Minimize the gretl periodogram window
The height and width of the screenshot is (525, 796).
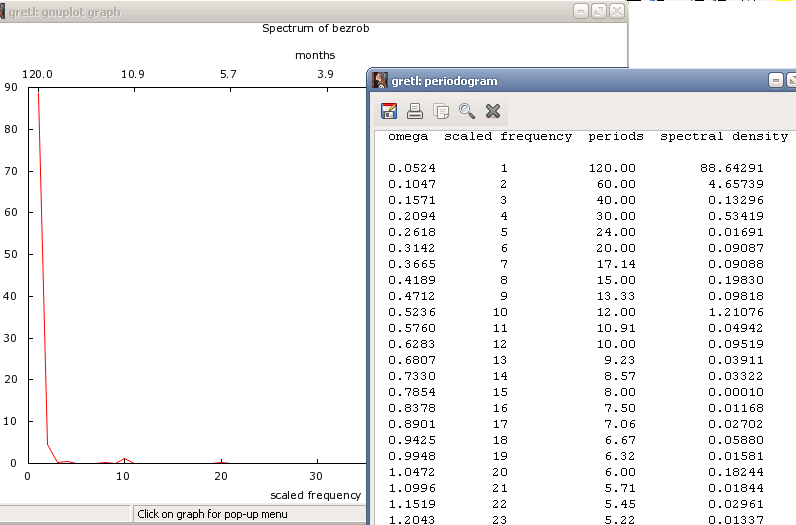[x=776, y=80]
